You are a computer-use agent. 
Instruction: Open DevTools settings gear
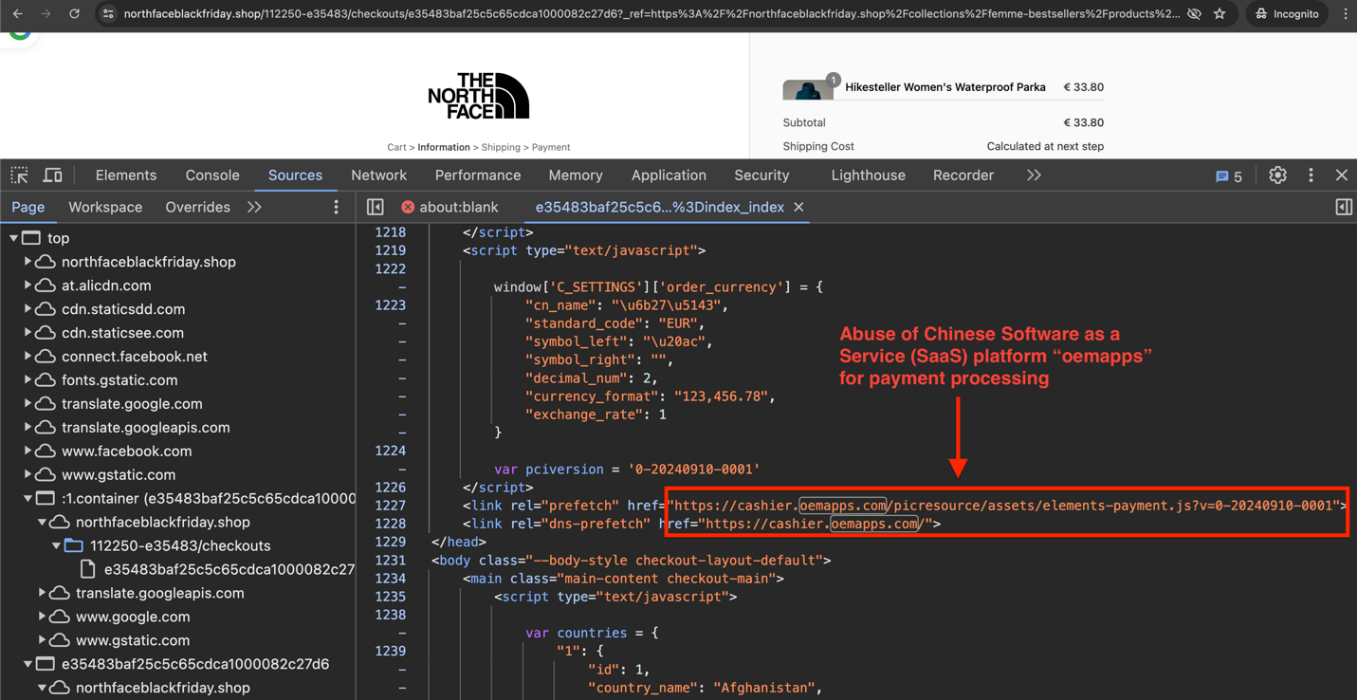pyautogui.click(x=1277, y=175)
